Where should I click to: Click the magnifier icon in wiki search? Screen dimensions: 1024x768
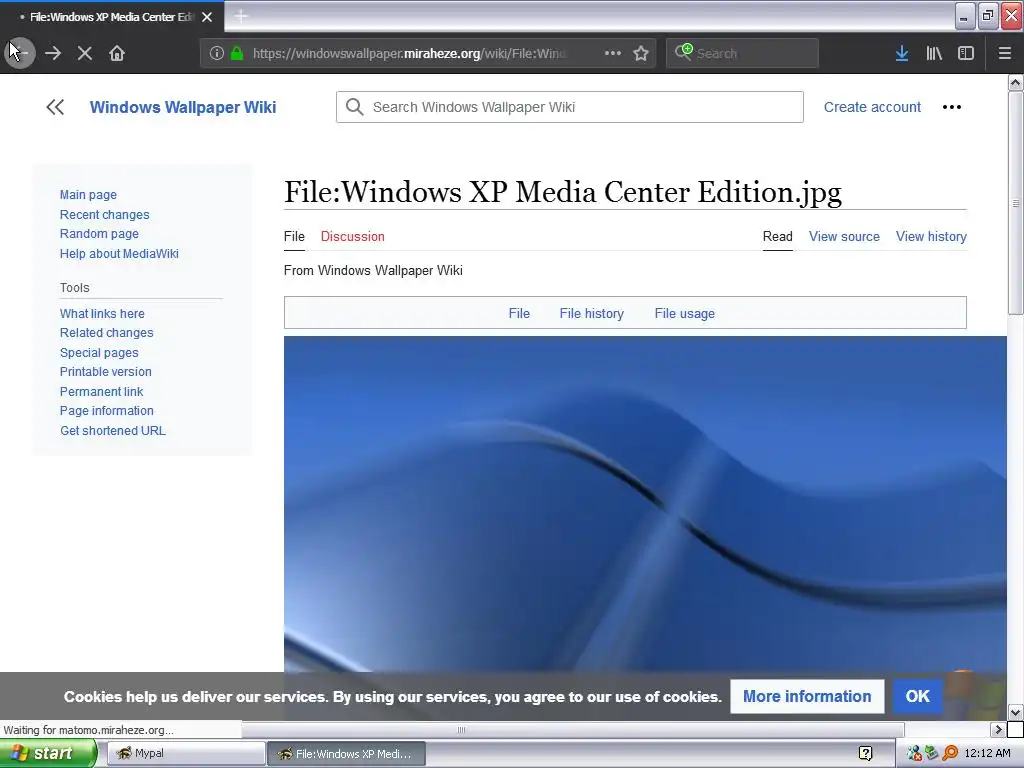(355, 107)
